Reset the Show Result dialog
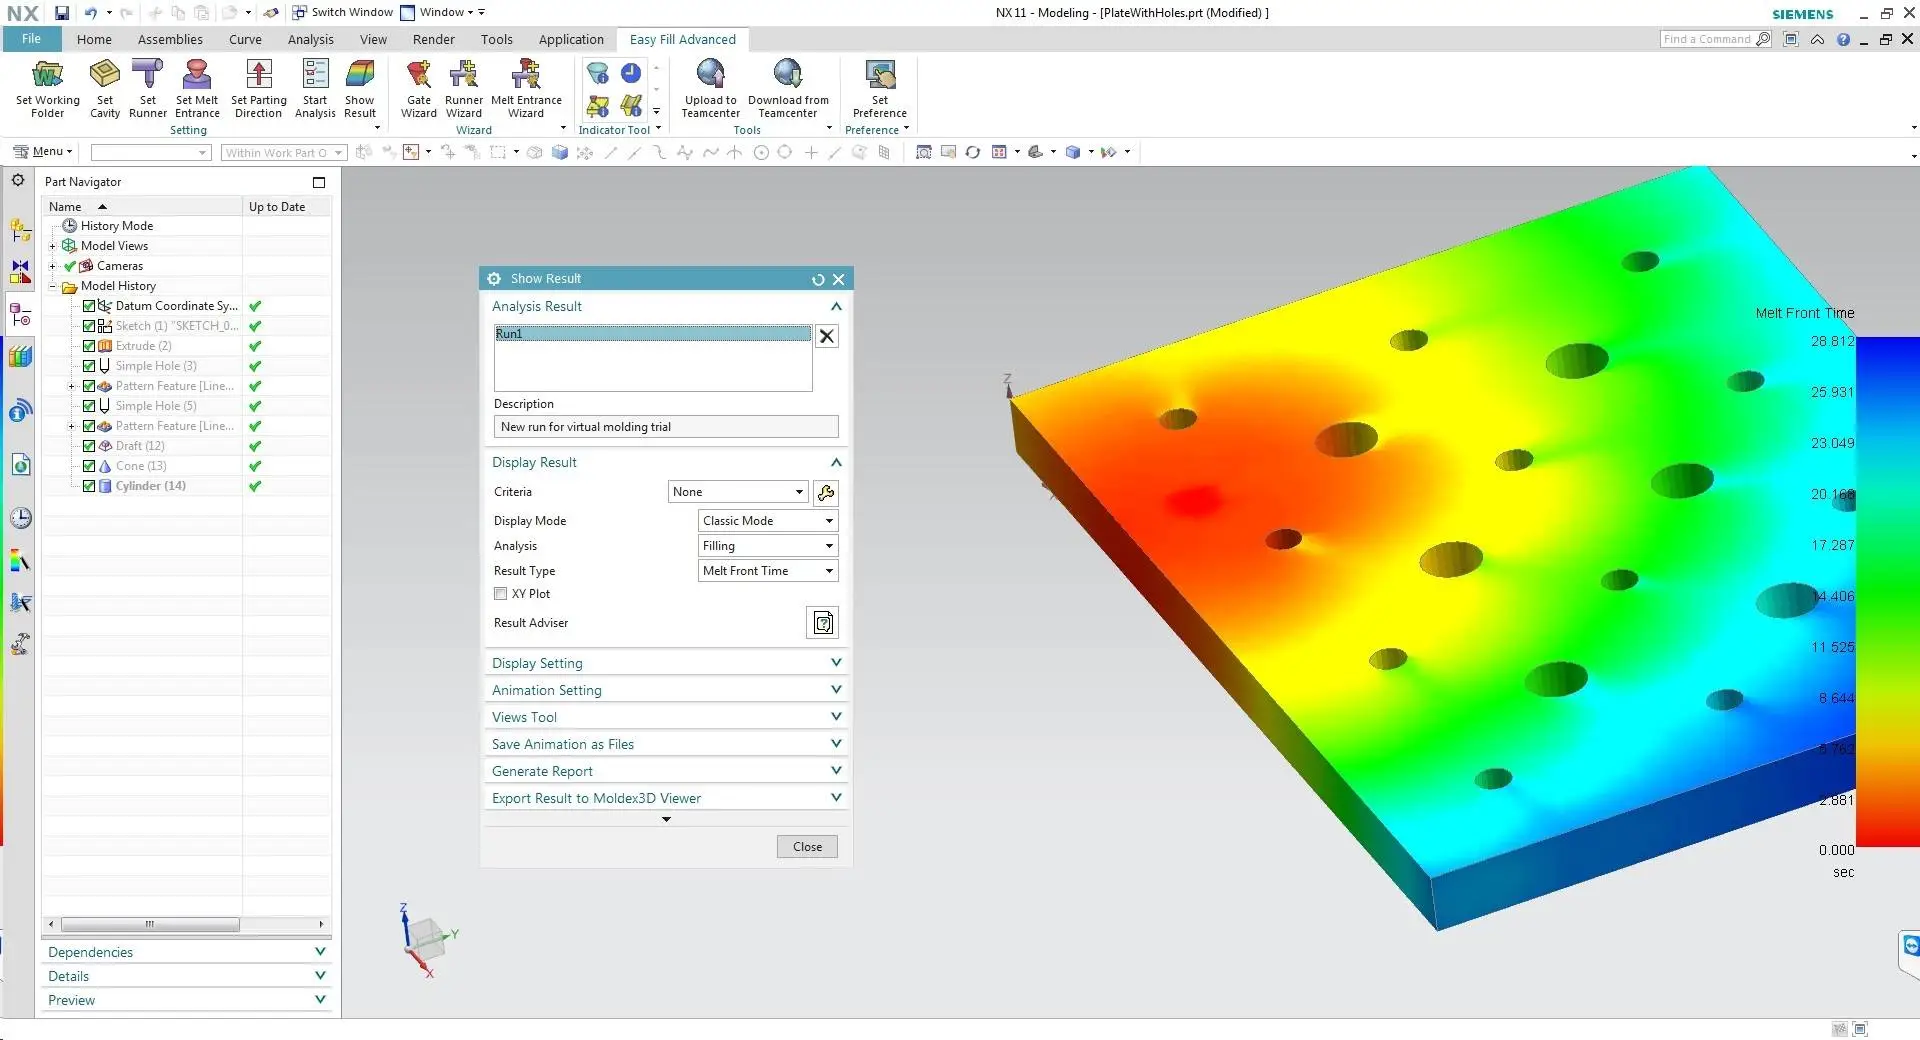This screenshot has height=1040, width=1920. tap(818, 280)
